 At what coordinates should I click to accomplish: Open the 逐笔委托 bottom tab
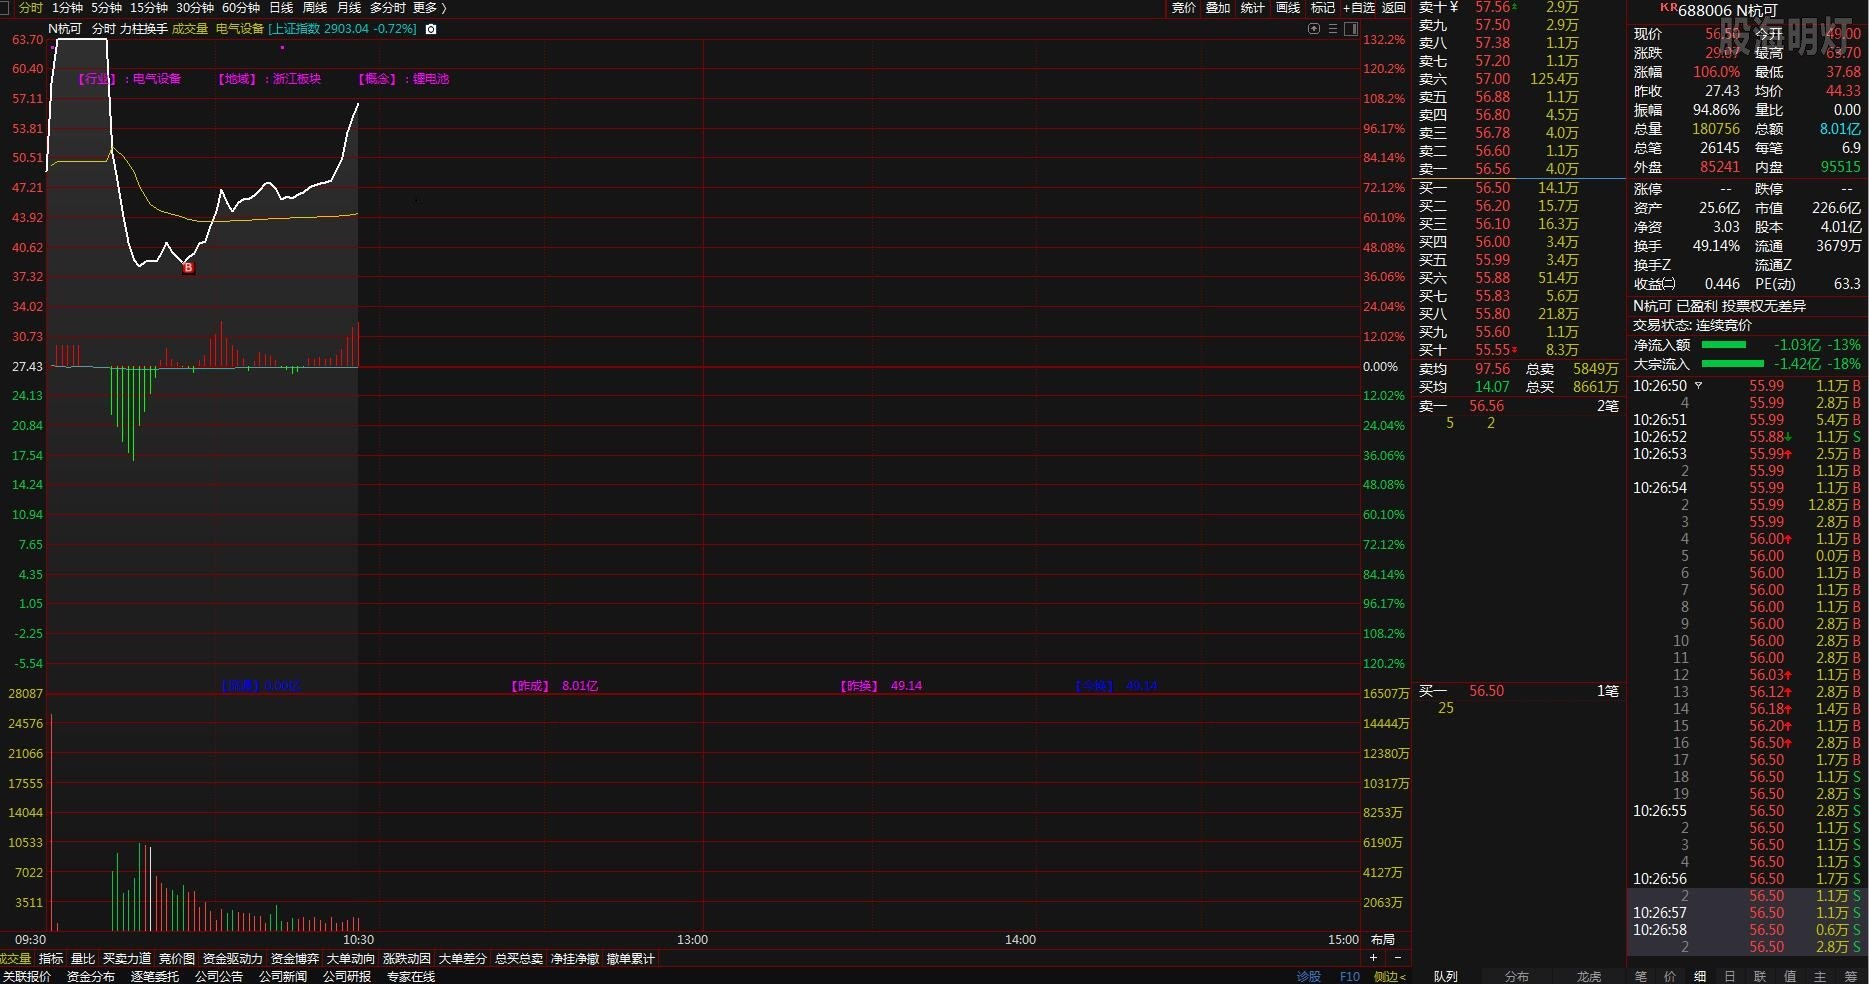click(x=155, y=976)
